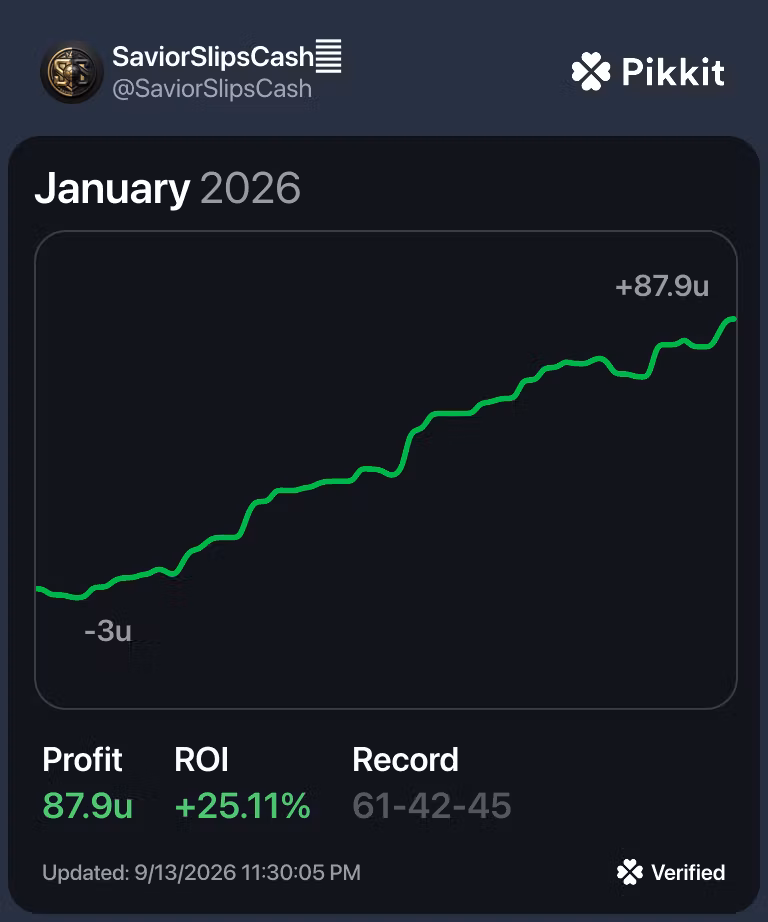Click the +25.11% ROI value
Image resolution: width=768 pixels, height=922 pixels.
point(242,805)
